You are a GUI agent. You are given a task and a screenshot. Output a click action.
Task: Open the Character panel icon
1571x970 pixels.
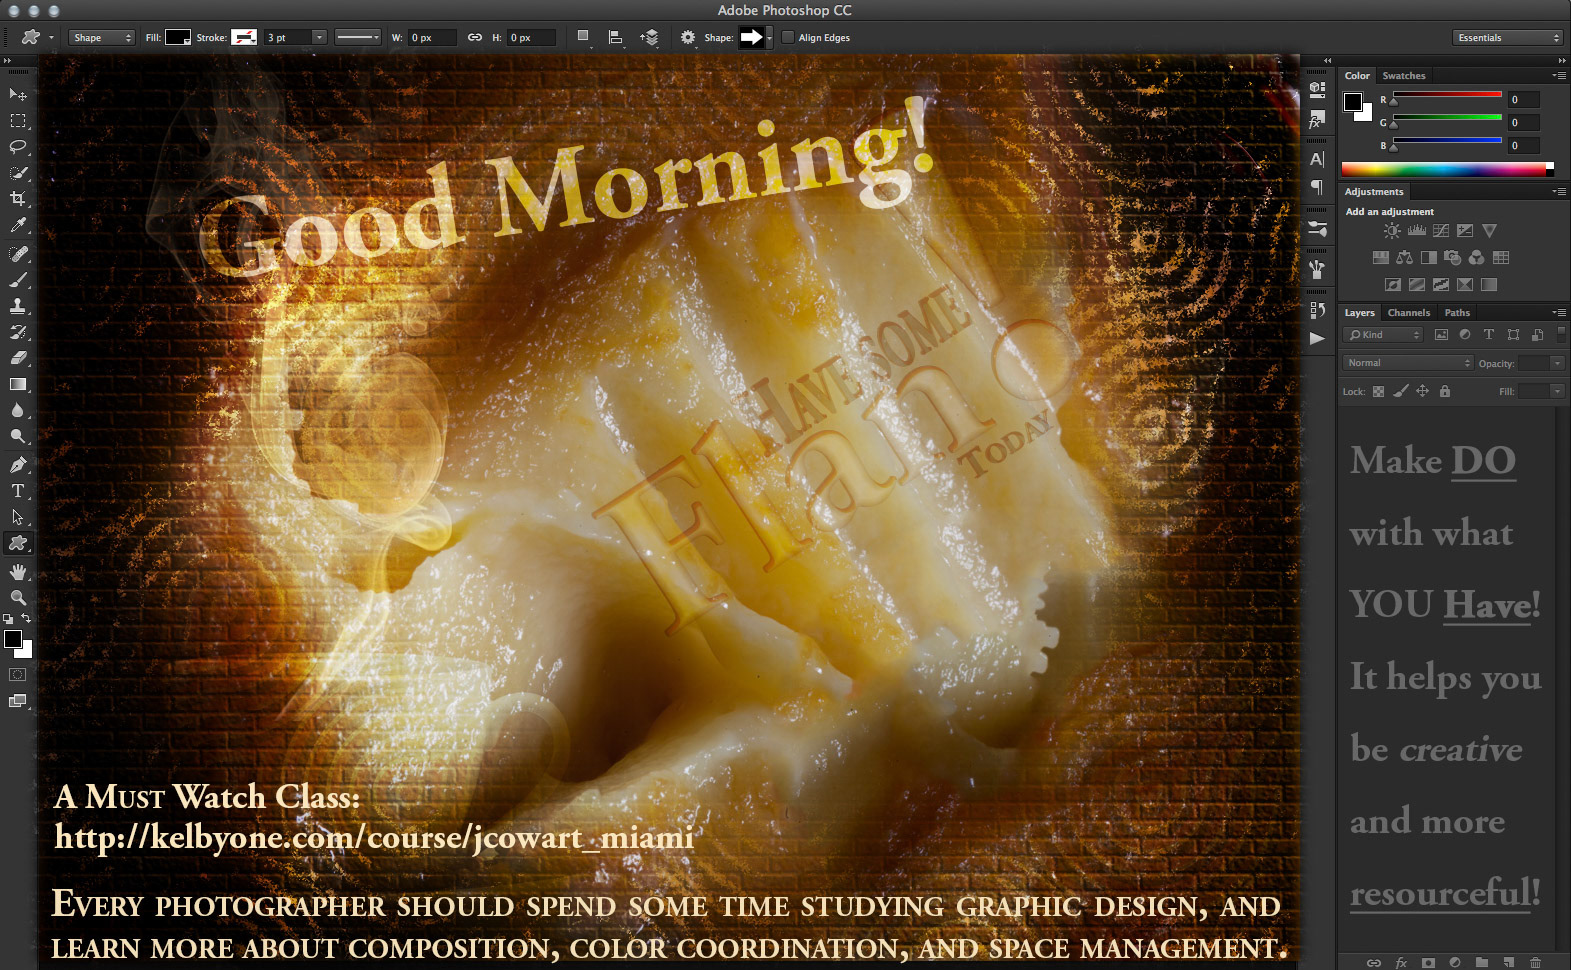pos(1317,159)
